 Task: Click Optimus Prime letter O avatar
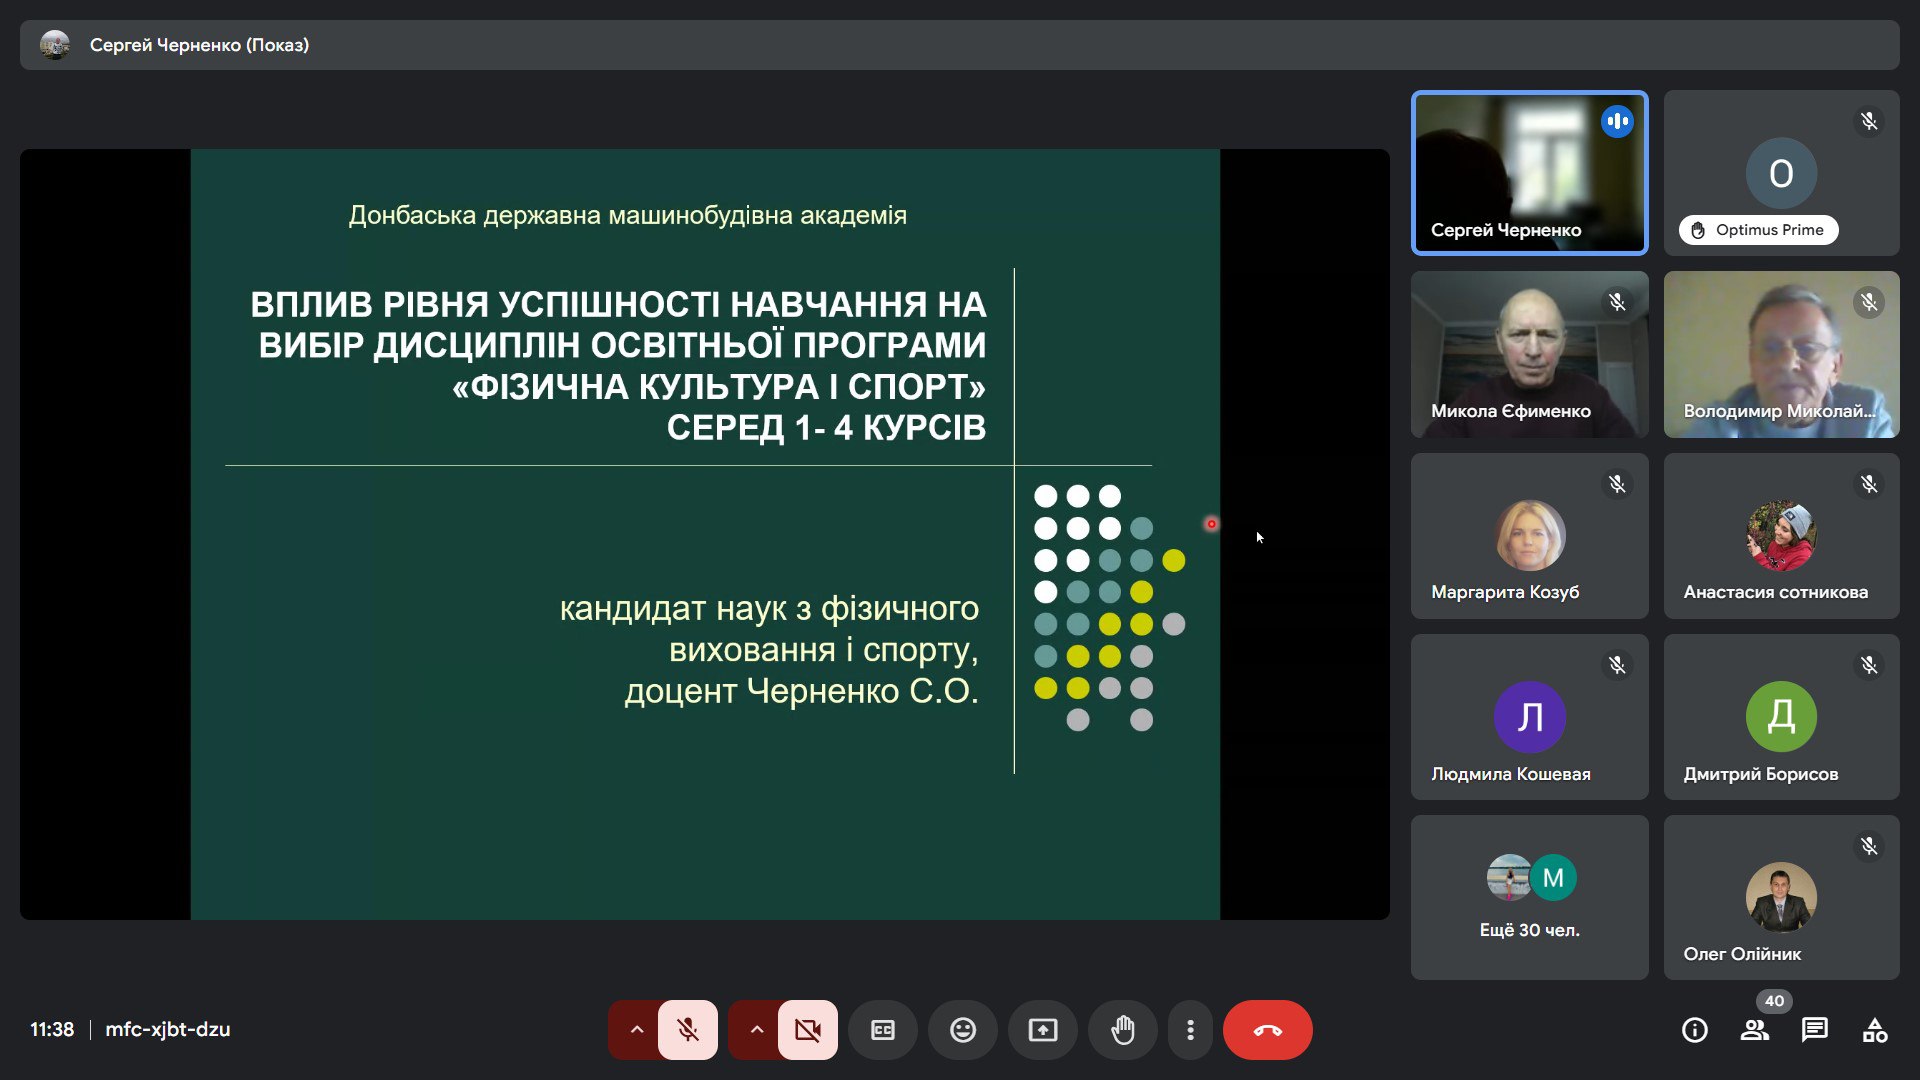(1781, 173)
